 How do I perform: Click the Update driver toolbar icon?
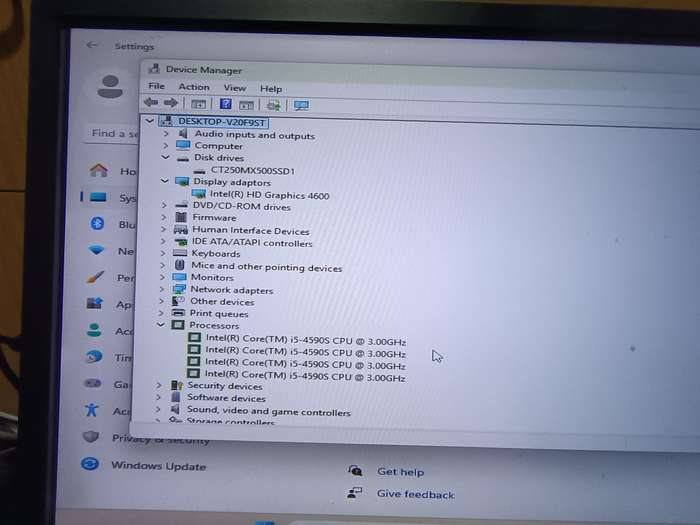[x=273, y=105]
